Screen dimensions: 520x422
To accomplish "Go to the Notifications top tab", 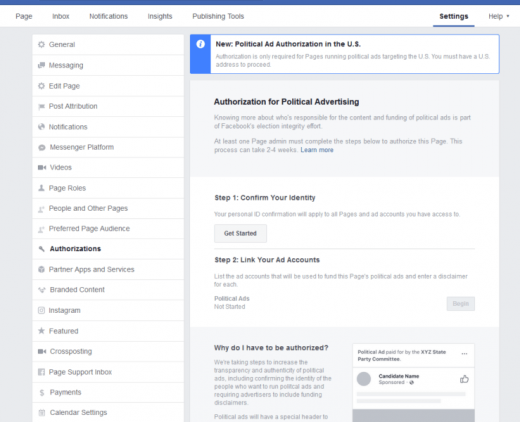I will (x=108, y=16).
